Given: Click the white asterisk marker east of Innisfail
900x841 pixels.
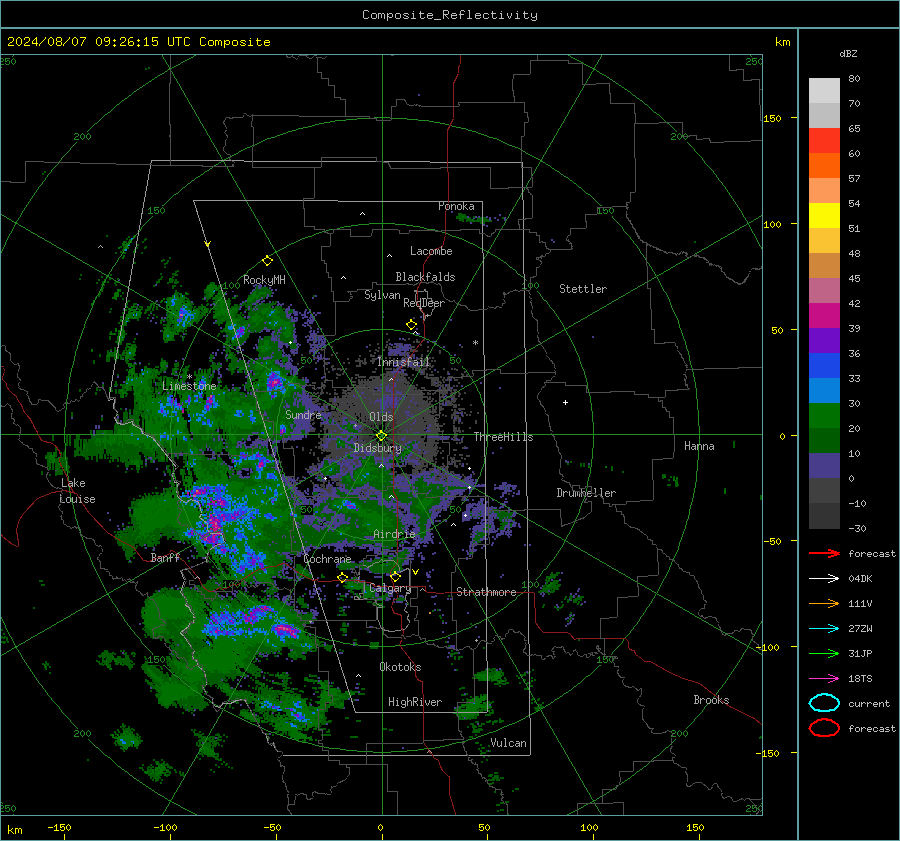Looking at the screenshot, I should pyautogui.click(x=475, y=343).
